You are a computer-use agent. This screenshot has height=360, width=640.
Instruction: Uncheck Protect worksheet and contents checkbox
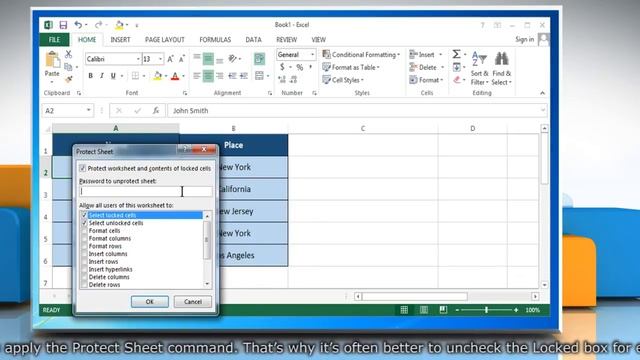(82, 168)
